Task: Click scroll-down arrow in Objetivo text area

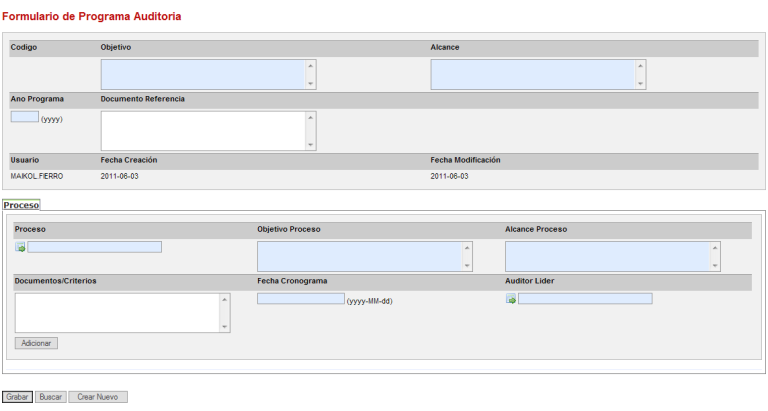Action: point(310,84)
